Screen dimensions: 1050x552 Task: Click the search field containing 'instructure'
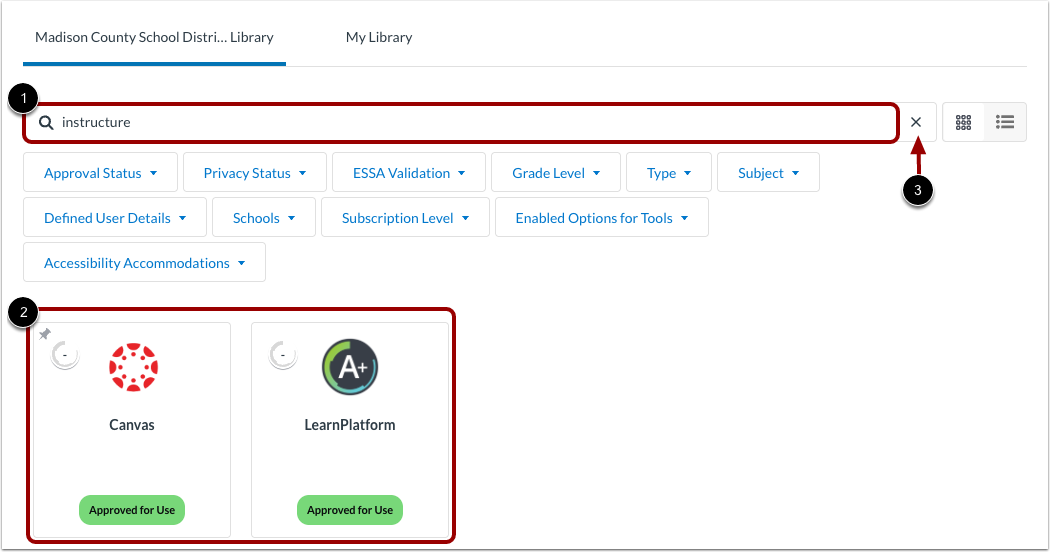tap(461, 123)
